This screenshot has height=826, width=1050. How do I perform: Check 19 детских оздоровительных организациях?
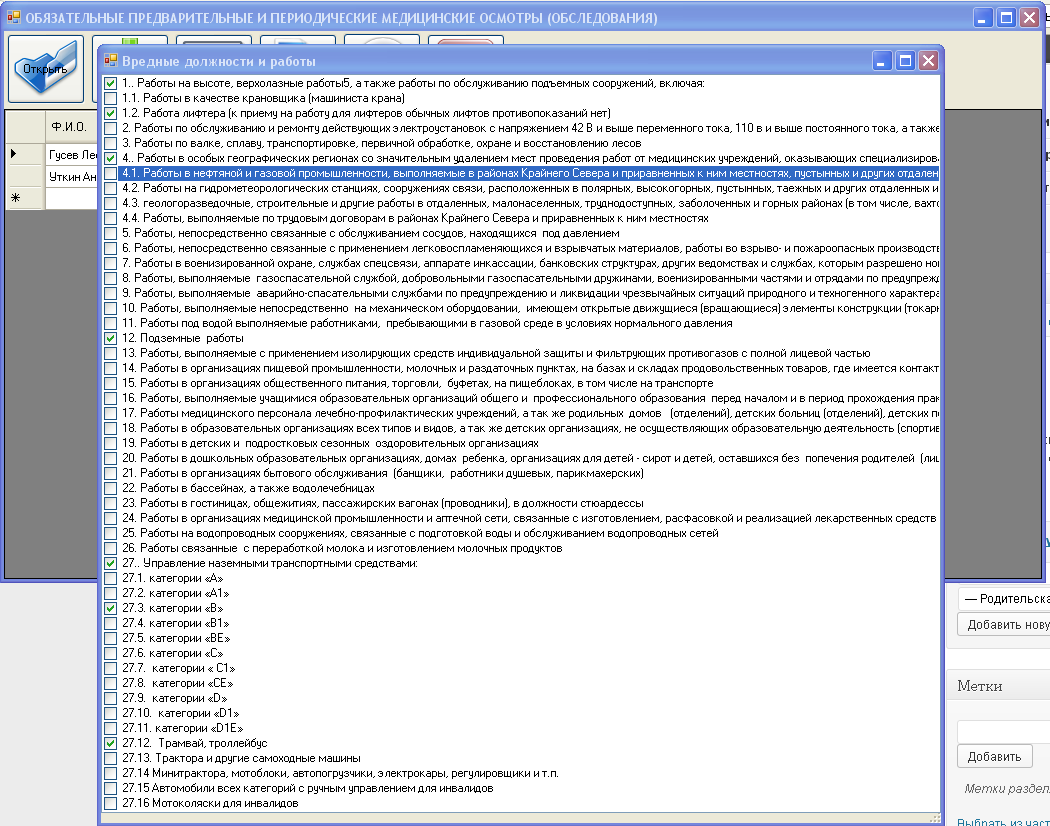click(x=110, y=443)
